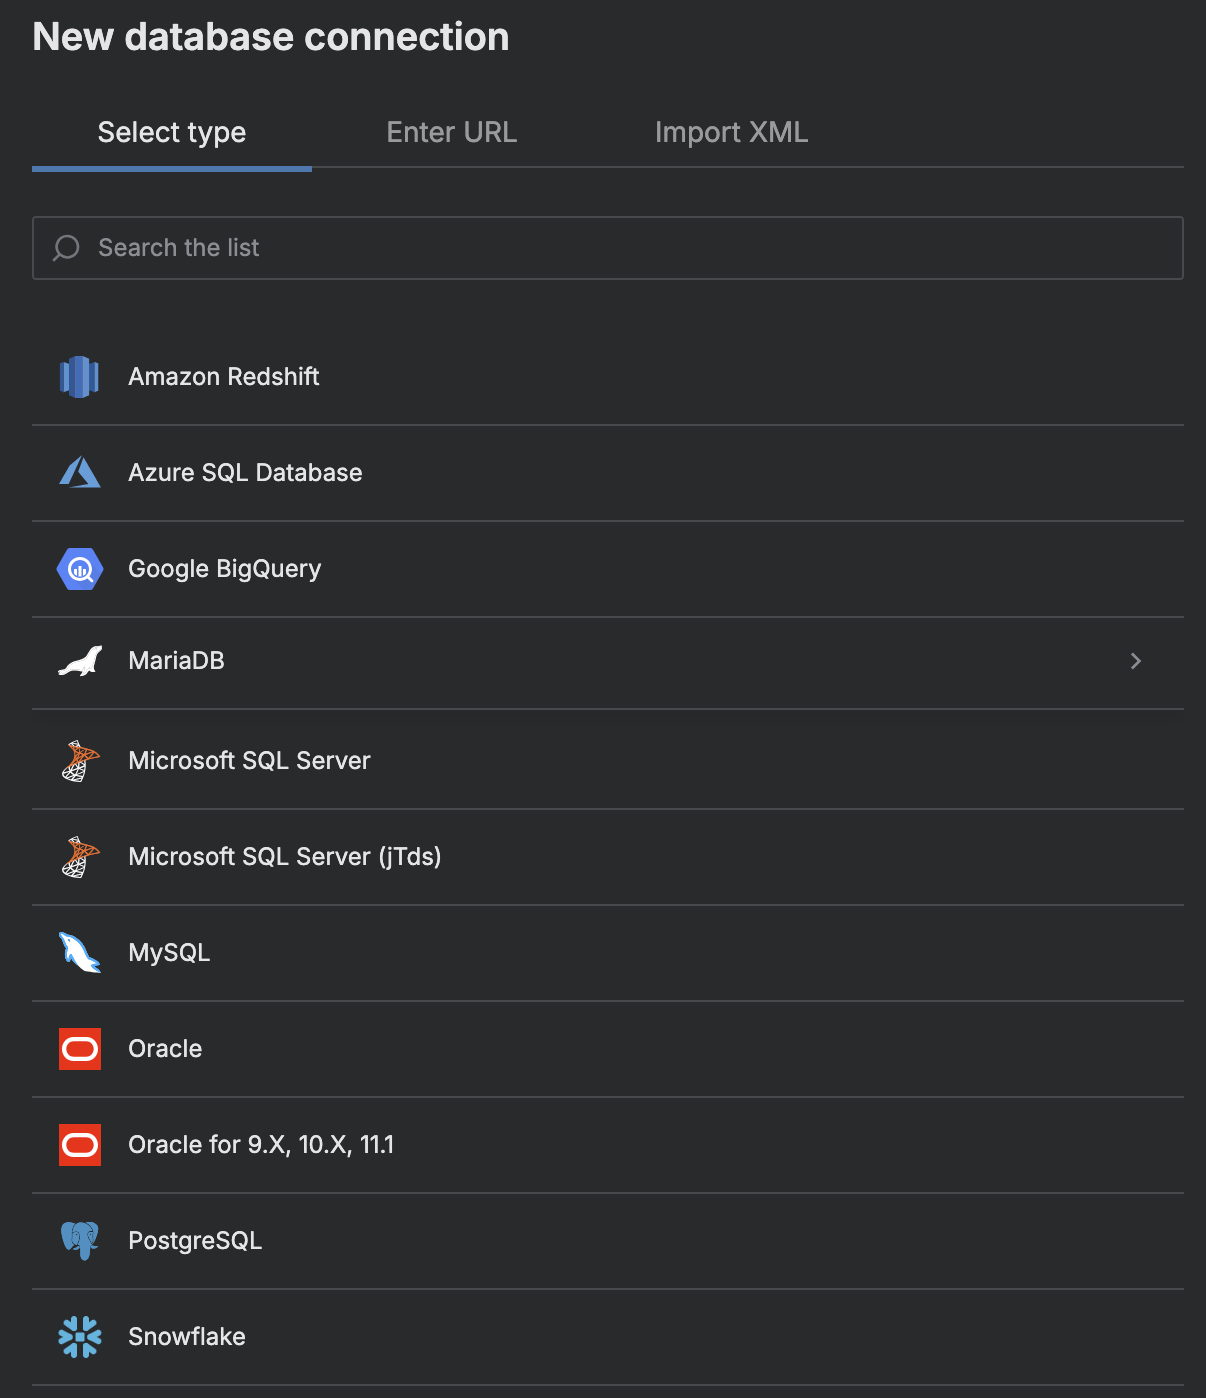Select the Google BigQuery label

click(225, 569)
